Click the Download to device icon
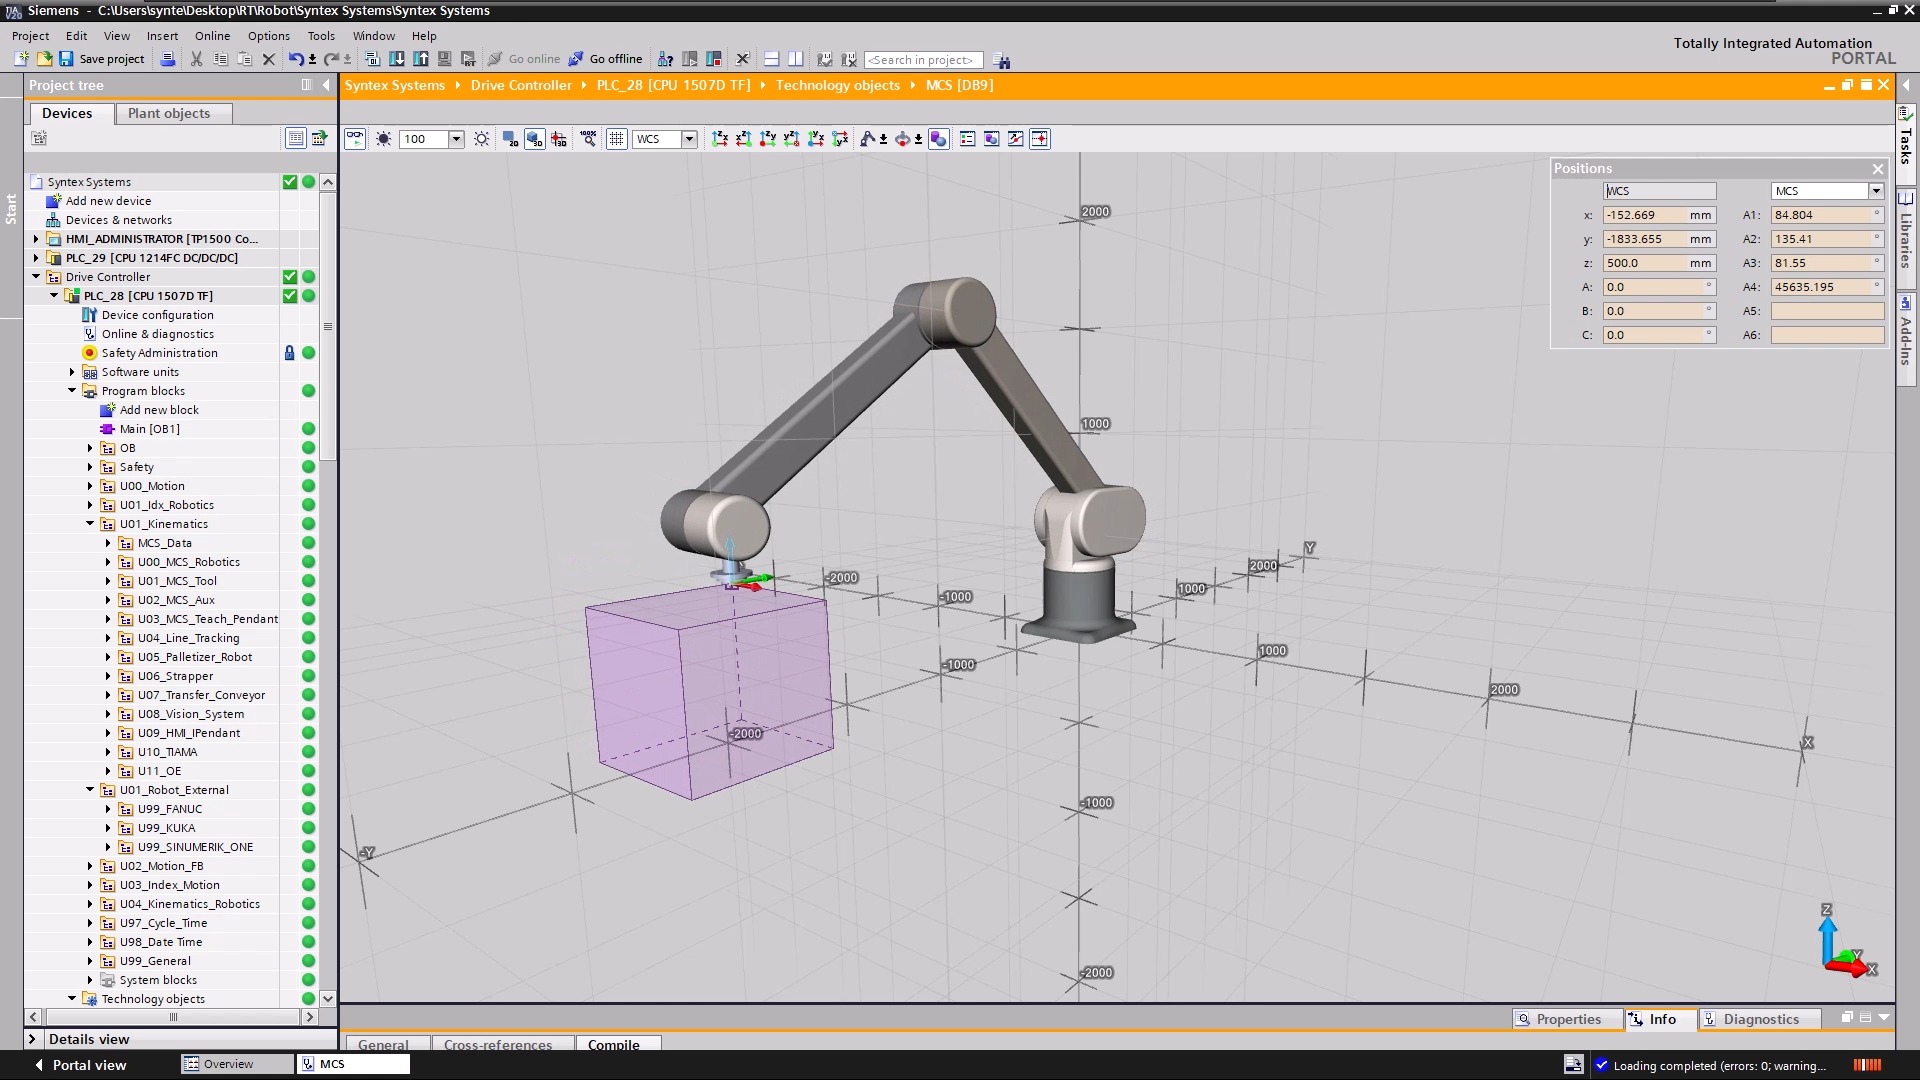1920x1080 pixels. (x=396, y=59)
